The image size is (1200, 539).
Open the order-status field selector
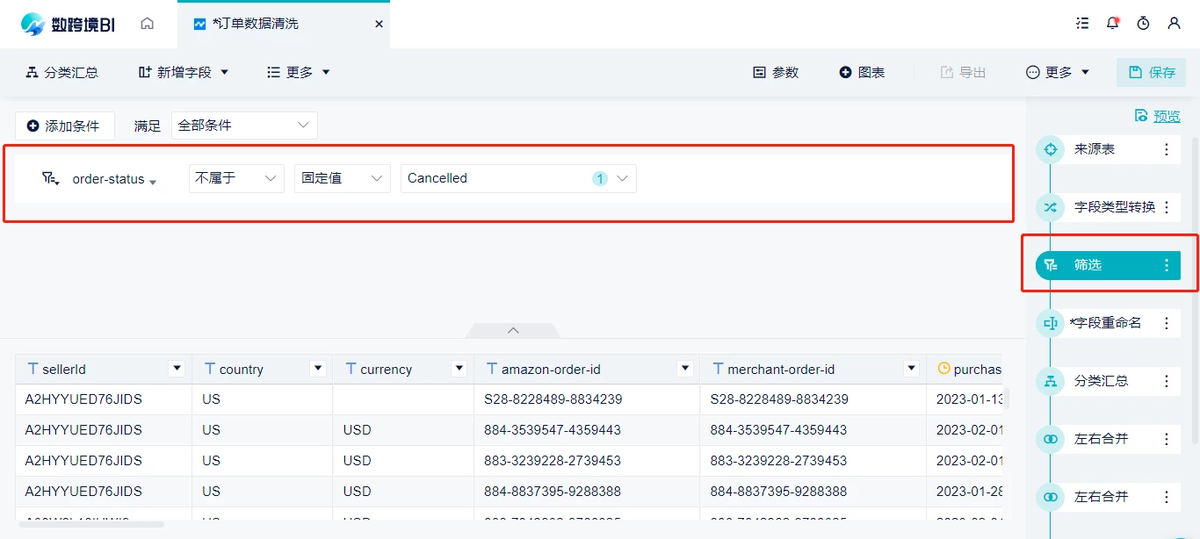coord(114,180)
